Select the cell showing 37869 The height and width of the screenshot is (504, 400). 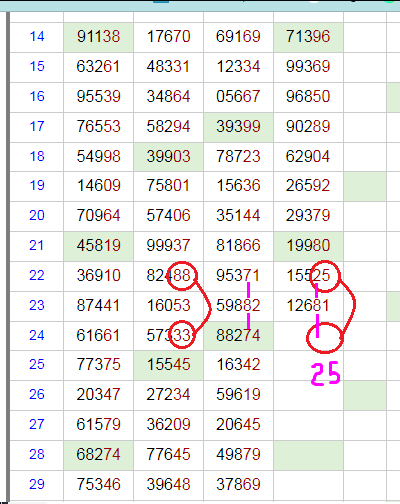[238, 485]
